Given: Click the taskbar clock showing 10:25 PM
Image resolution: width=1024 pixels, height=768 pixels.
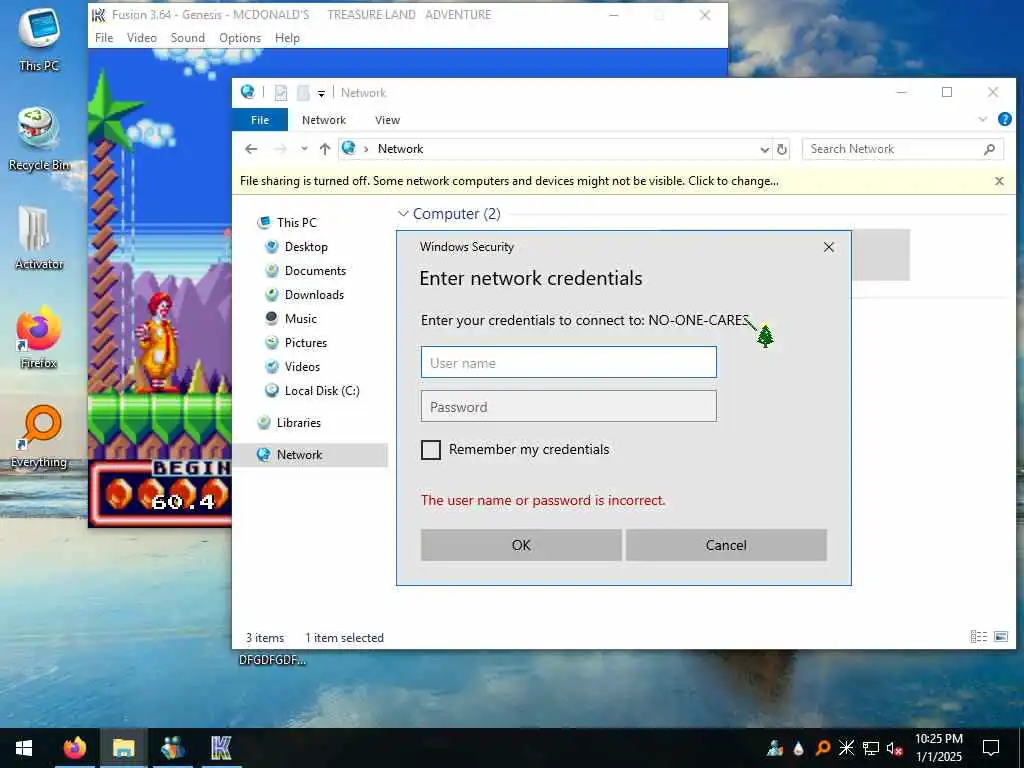Looking at the screenshot, I should point(938,748).
